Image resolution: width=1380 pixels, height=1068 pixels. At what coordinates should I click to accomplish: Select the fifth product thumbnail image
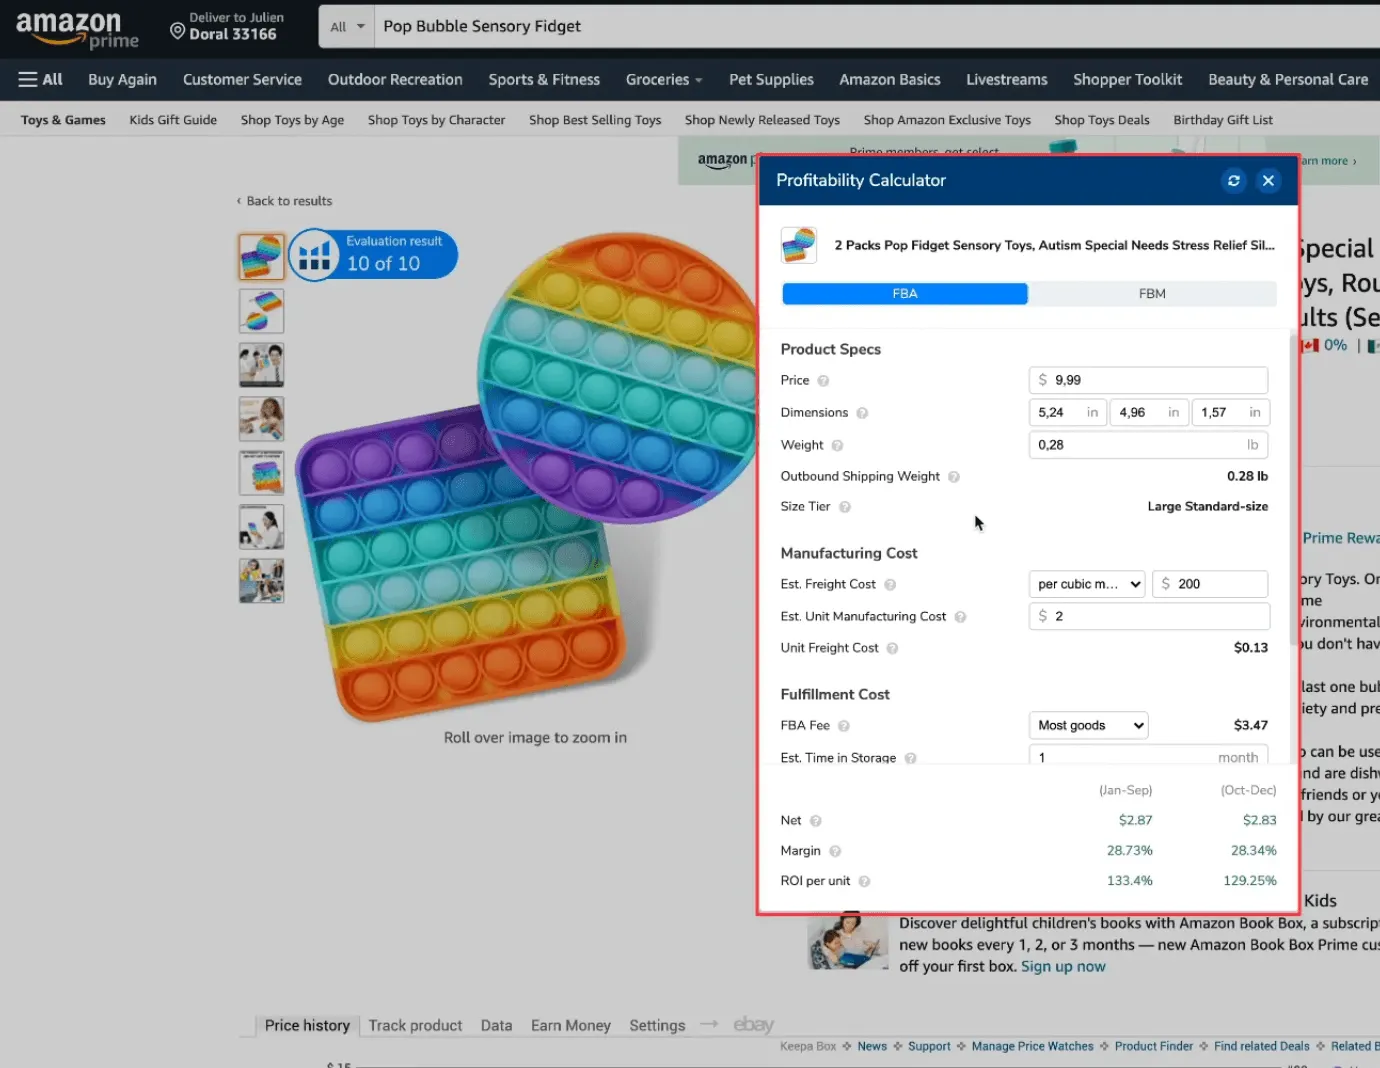point(261,473)
